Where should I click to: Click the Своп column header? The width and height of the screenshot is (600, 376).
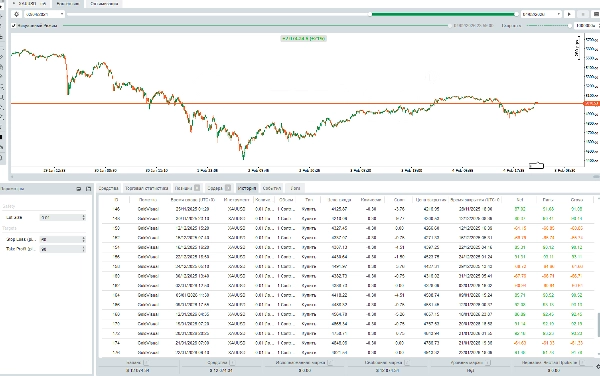point(399,200)
